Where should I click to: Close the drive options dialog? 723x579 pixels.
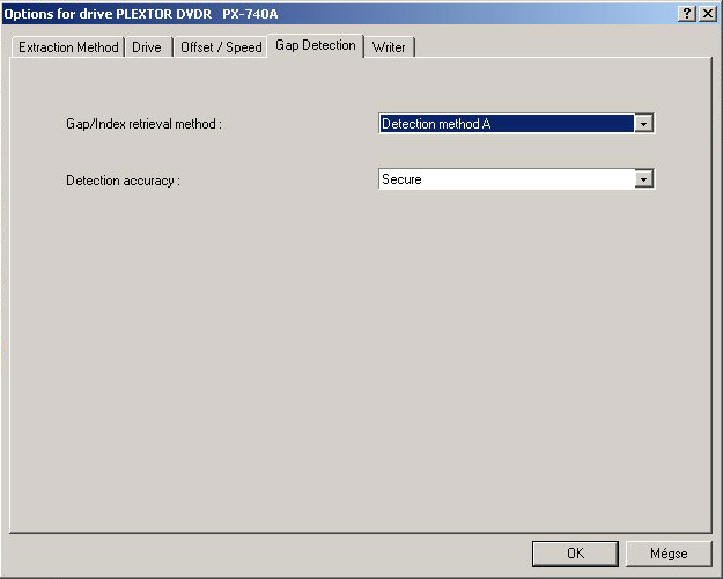707,13
